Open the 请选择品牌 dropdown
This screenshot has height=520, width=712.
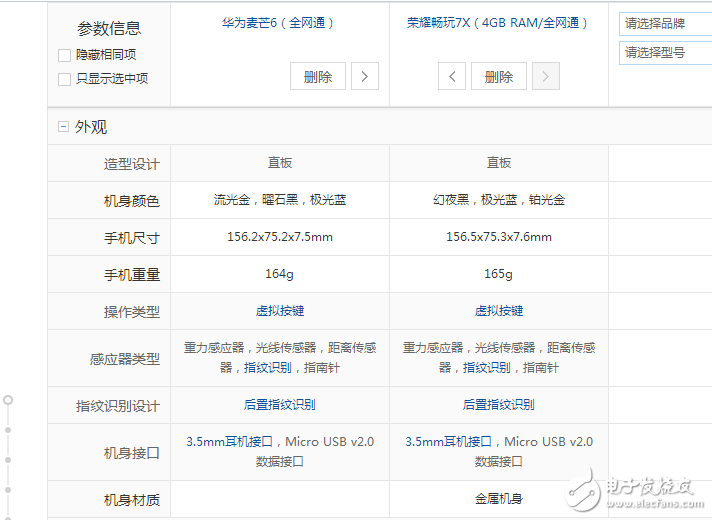665,23
